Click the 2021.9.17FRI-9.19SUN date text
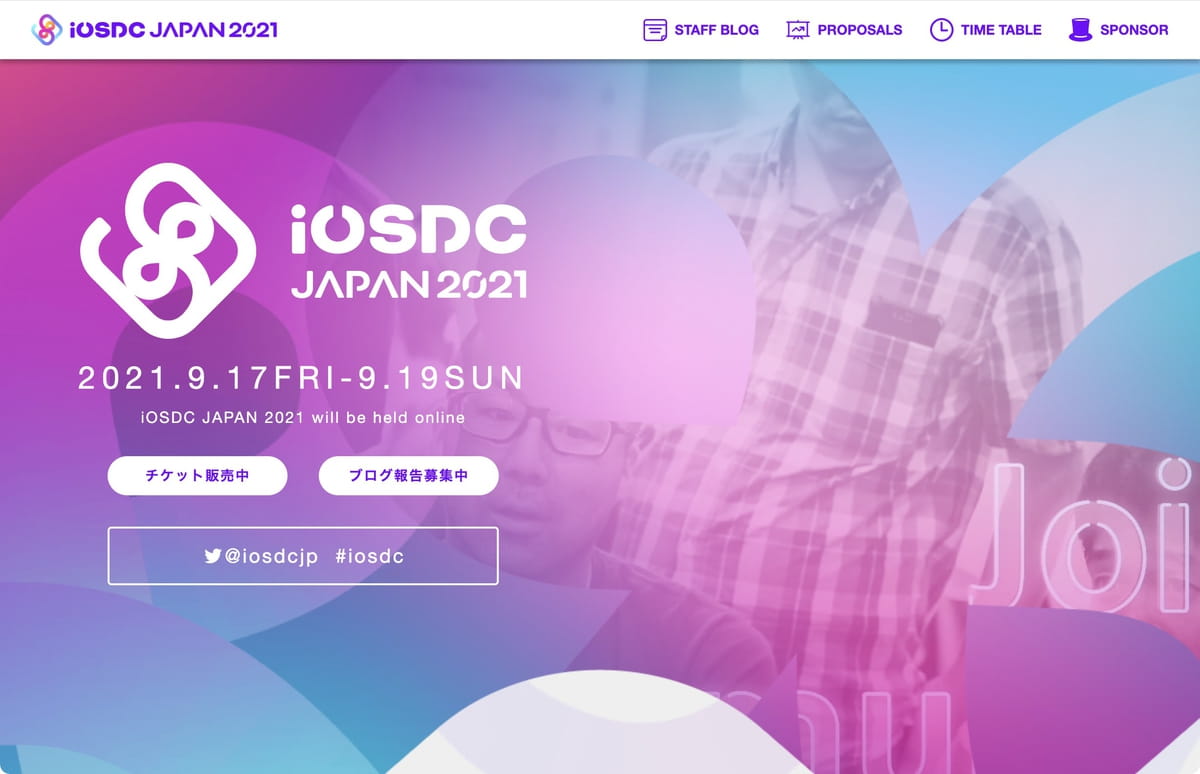This screenshot has height=774, width=1200. point(301,378)
